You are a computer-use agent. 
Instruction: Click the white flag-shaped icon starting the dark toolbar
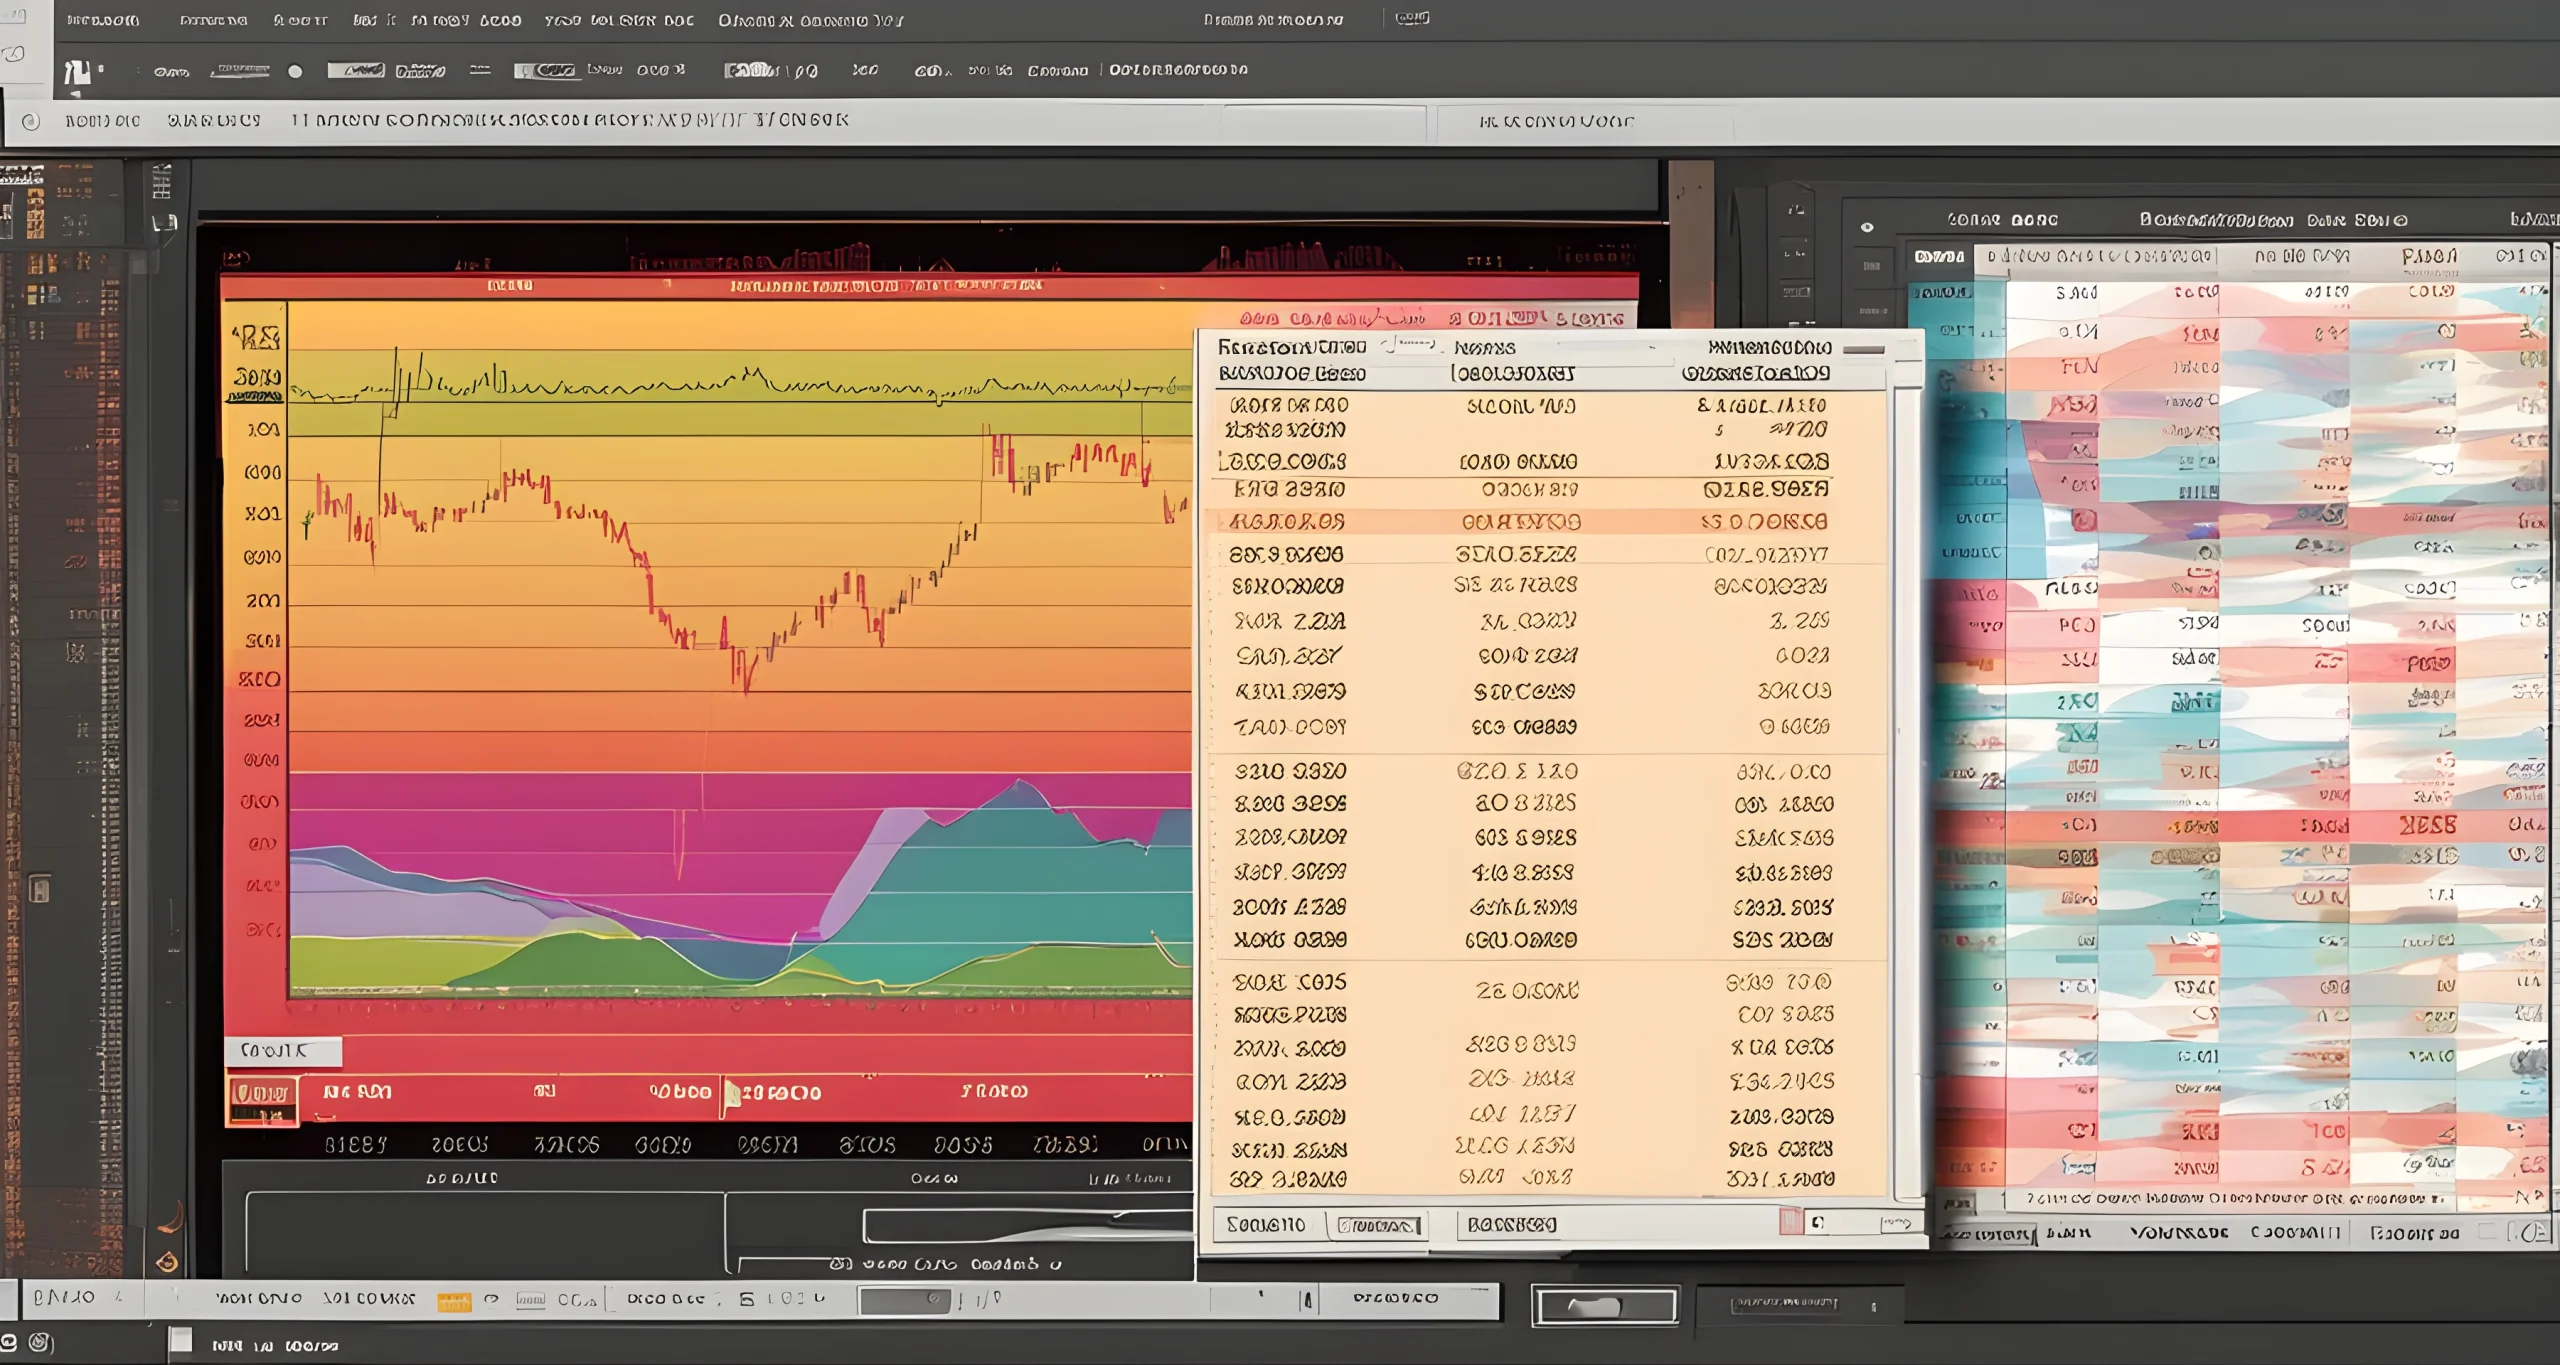(77, 73)
